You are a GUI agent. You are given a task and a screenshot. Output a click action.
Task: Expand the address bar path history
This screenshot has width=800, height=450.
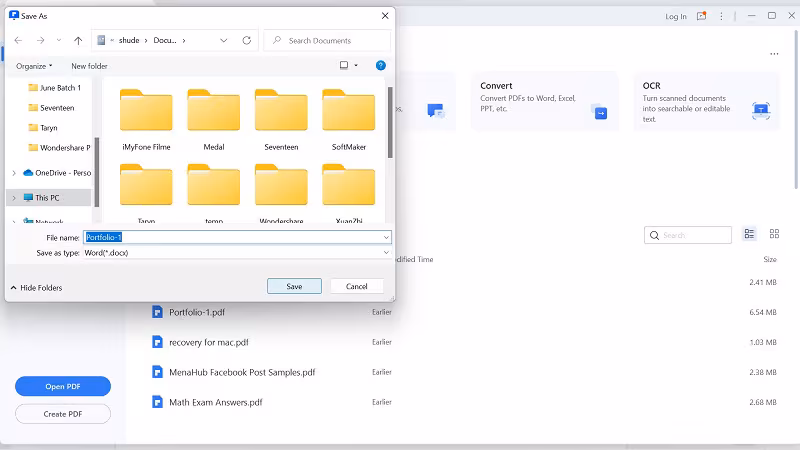point(223,40)
